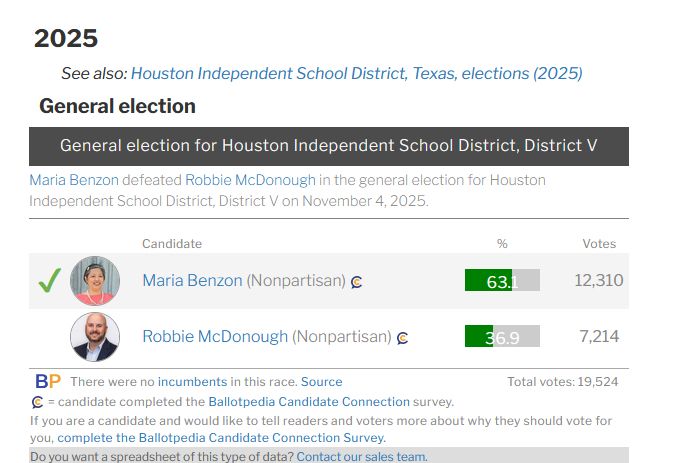The width and height of the screenshot is (693, 463).
Task: Open Robbie McDonough's candidate row link
Action: [215, 337]
